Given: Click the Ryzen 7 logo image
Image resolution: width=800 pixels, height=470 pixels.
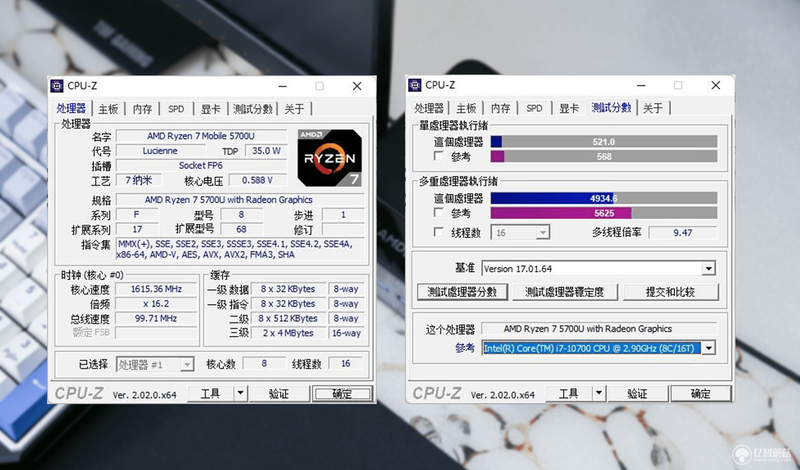Looking at the screenshot, I should pyautogui.click(x=330, y=158).
